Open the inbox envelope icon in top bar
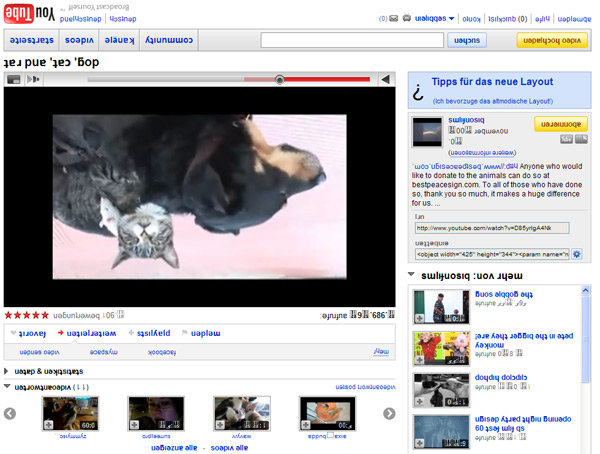 coord(393,18)
